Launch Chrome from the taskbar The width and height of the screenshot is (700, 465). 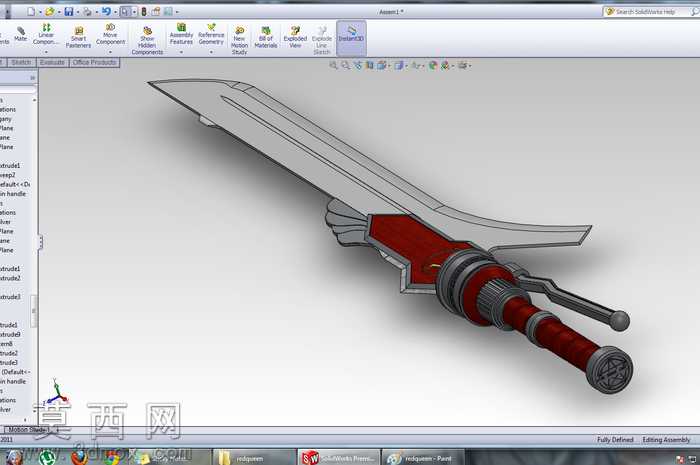(111, 458)
